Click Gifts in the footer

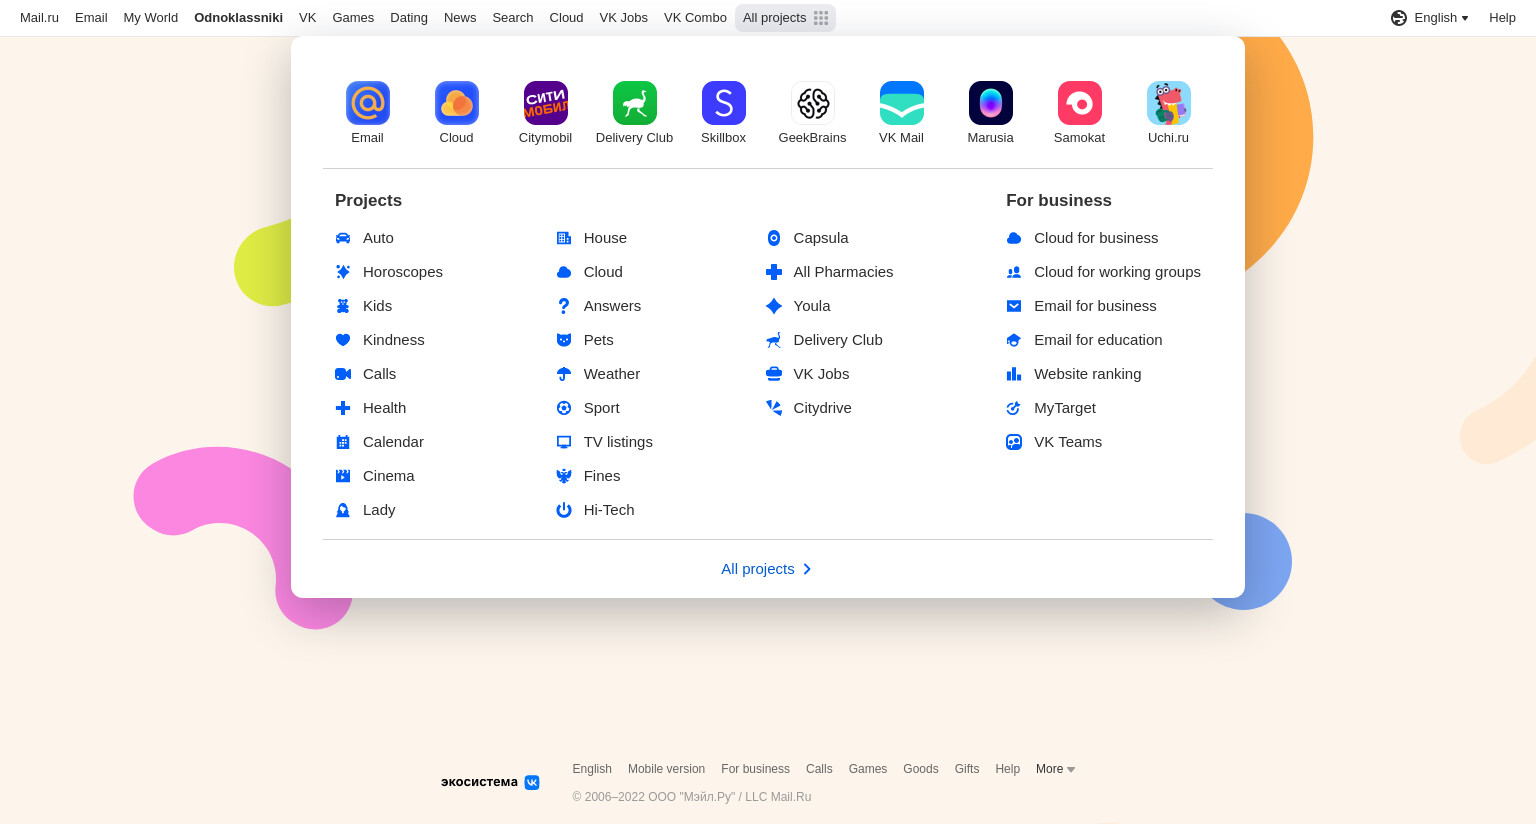click(967, 769)
